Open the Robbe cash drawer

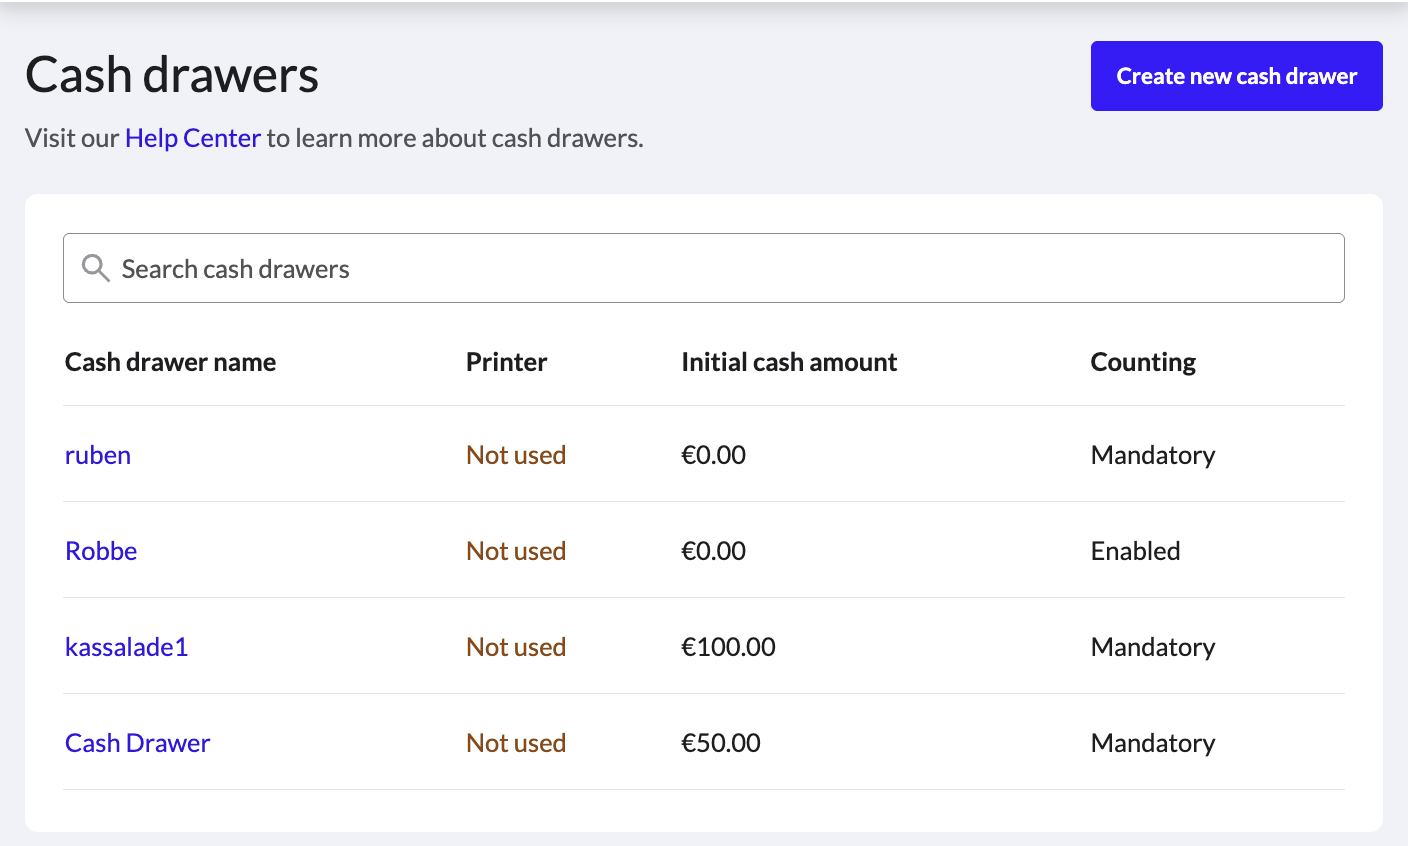(x=101, y=551)
